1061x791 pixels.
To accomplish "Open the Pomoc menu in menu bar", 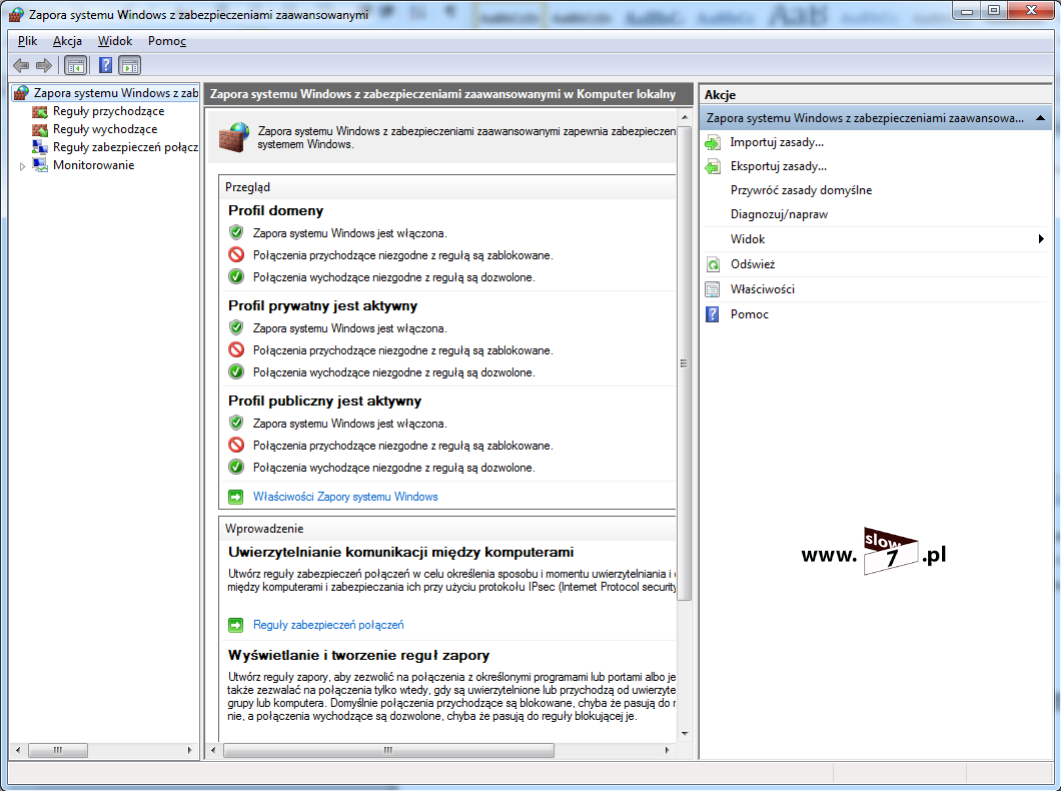I will coord(167,41).
